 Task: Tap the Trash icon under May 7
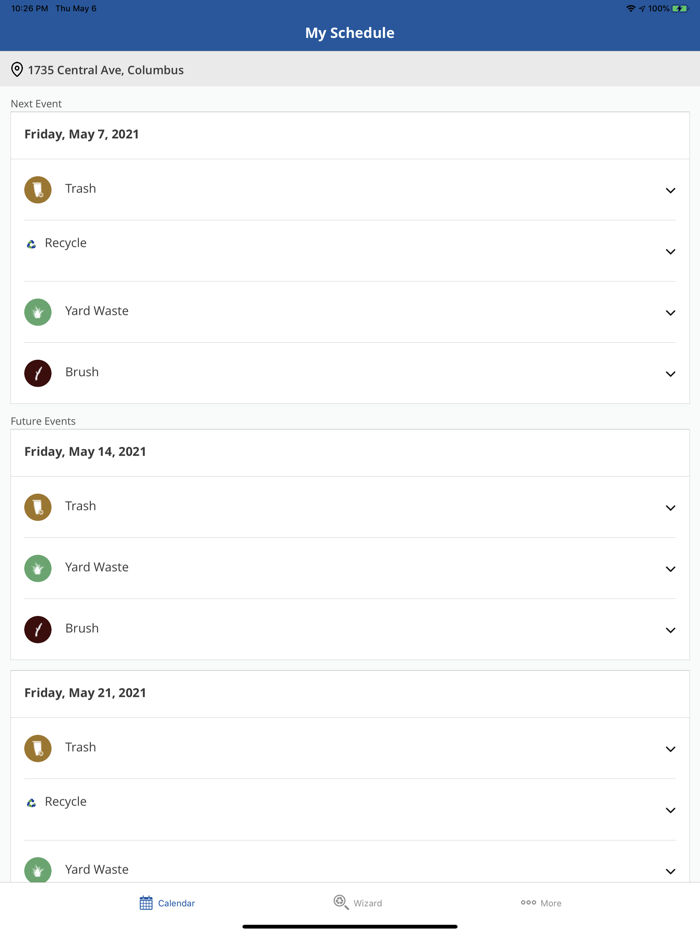(38, 190)
